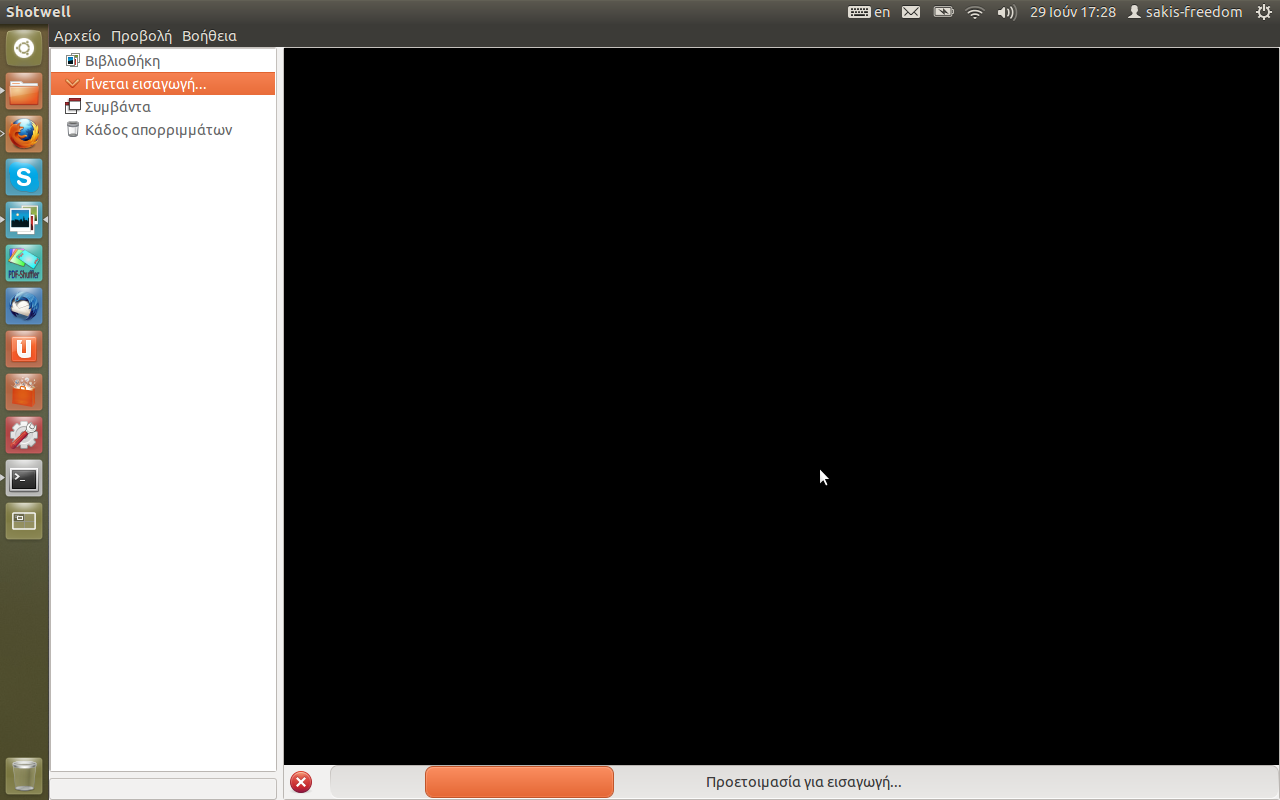Launch PDF-Shuffler from the dock

click(x=24, y=263)
